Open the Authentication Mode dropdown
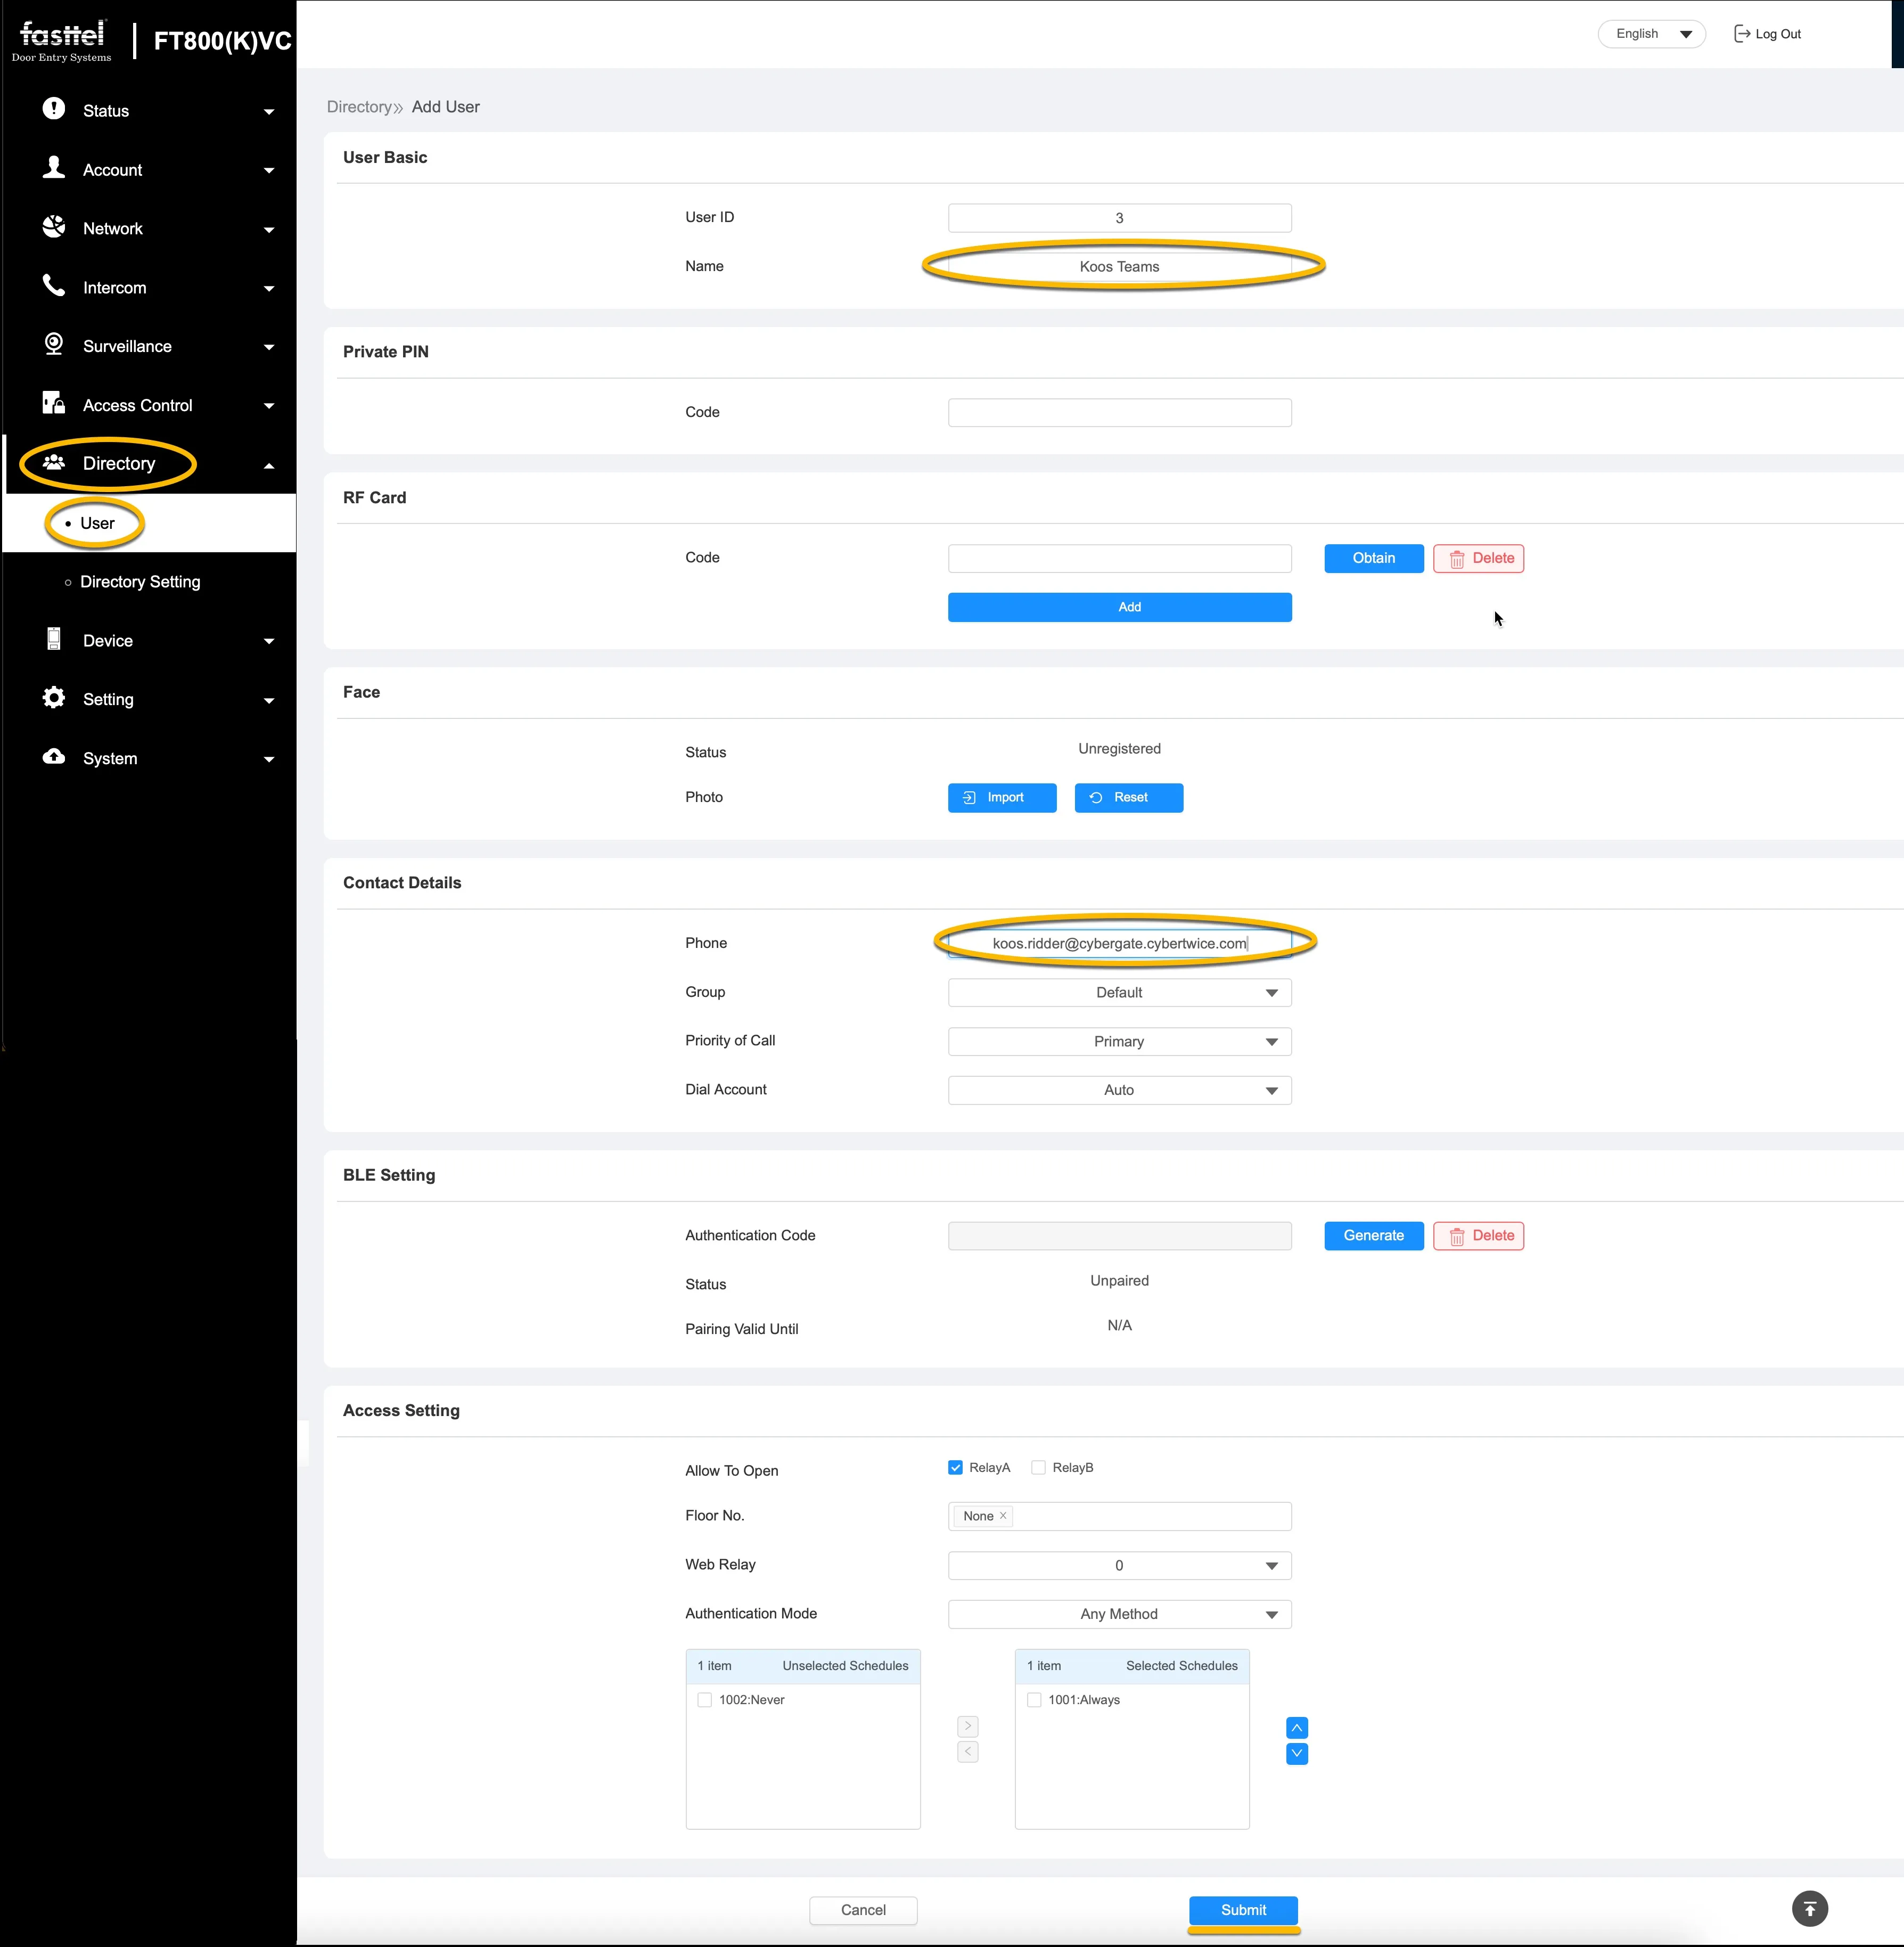This screenshot has width=1904, height=1947. point(1119,1615)
